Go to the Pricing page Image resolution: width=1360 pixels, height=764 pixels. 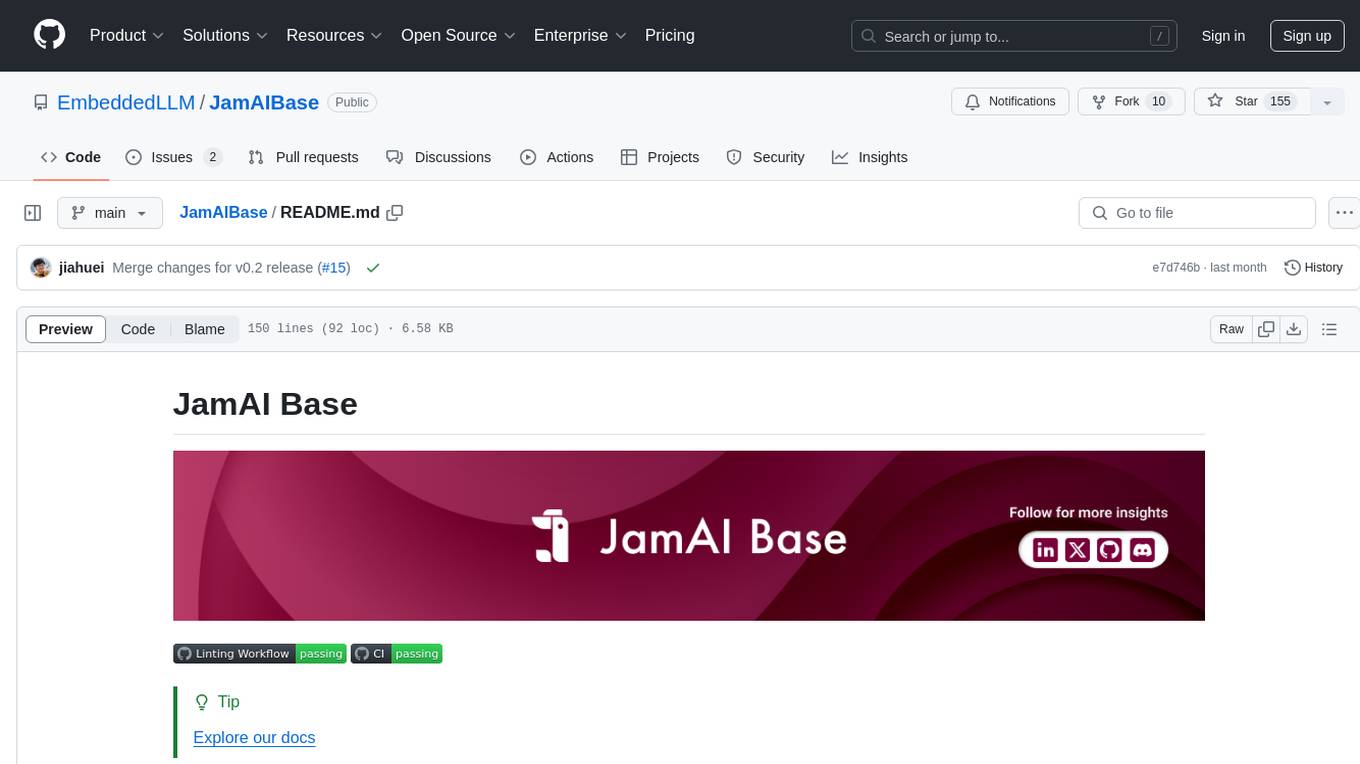pos(670,35)
